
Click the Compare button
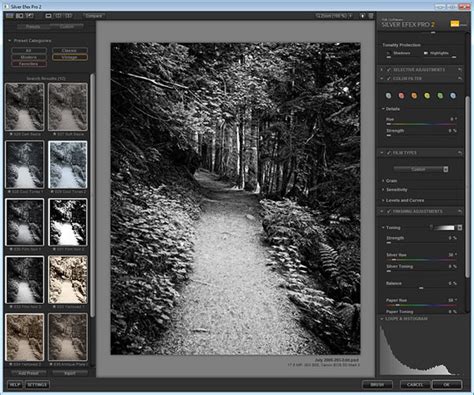pyautogui.click(x=94, y=16)
